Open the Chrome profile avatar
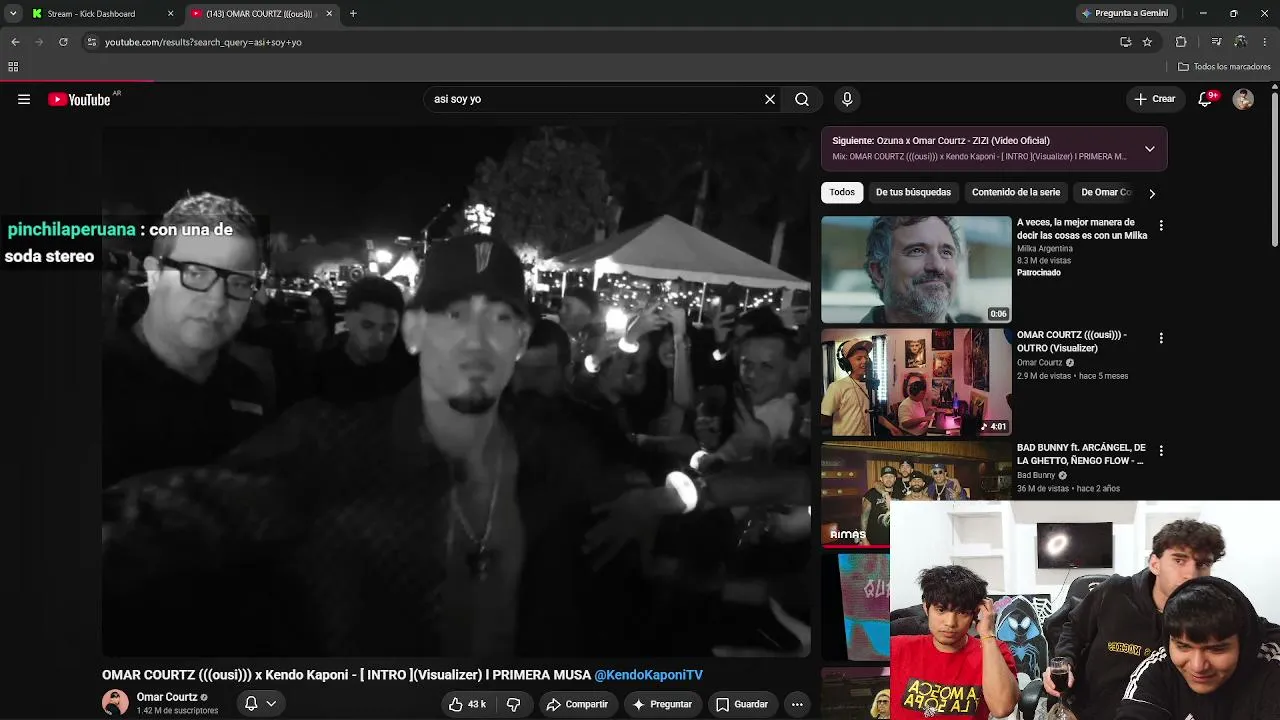The image size is (1280, 720). pyautogui.click(x=1240, y=42)
